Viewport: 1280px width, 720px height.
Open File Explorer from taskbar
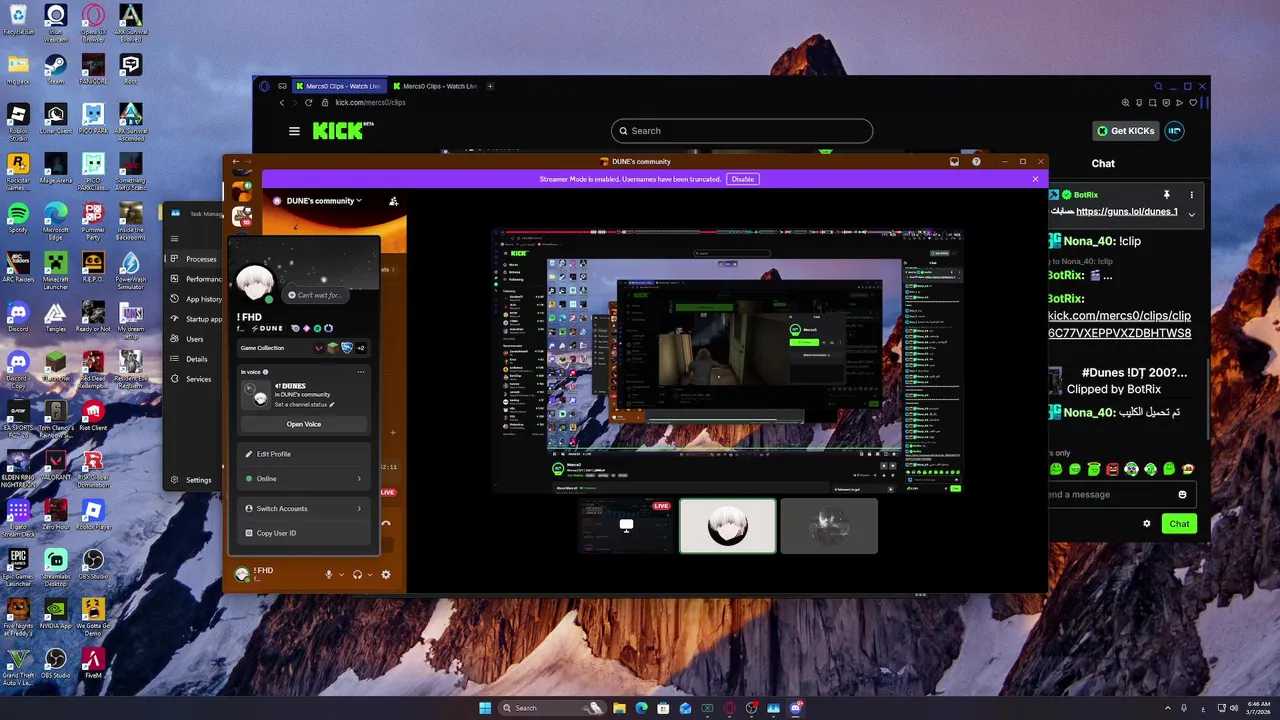click(x=619, y=708)
